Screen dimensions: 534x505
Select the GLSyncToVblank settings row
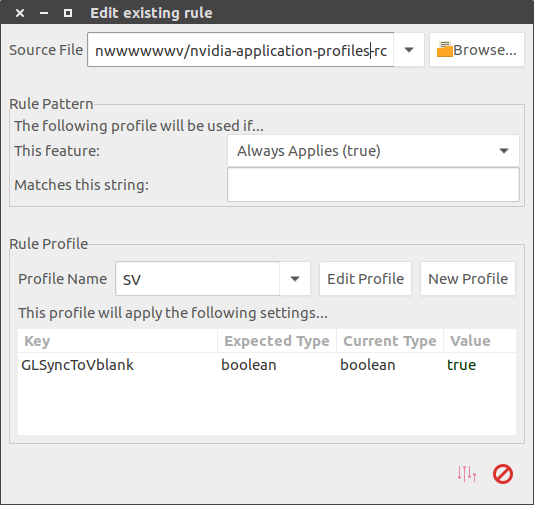(x=267, y=365)
